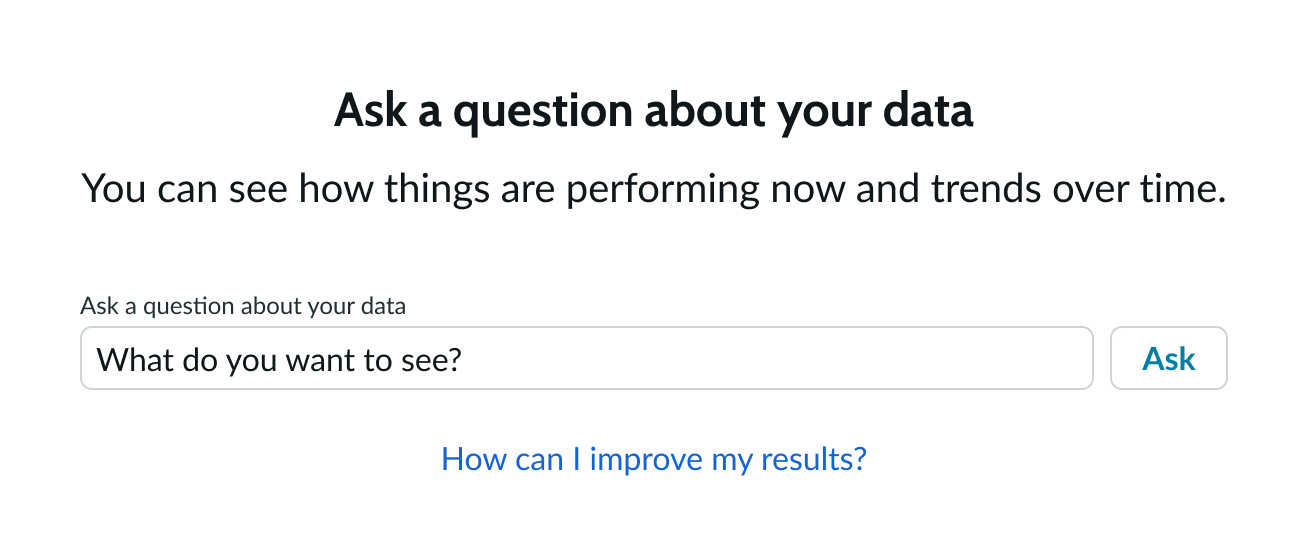View tips via "How can I improve my results?"
Screen dimensions: 1308x556
(653, 459)
